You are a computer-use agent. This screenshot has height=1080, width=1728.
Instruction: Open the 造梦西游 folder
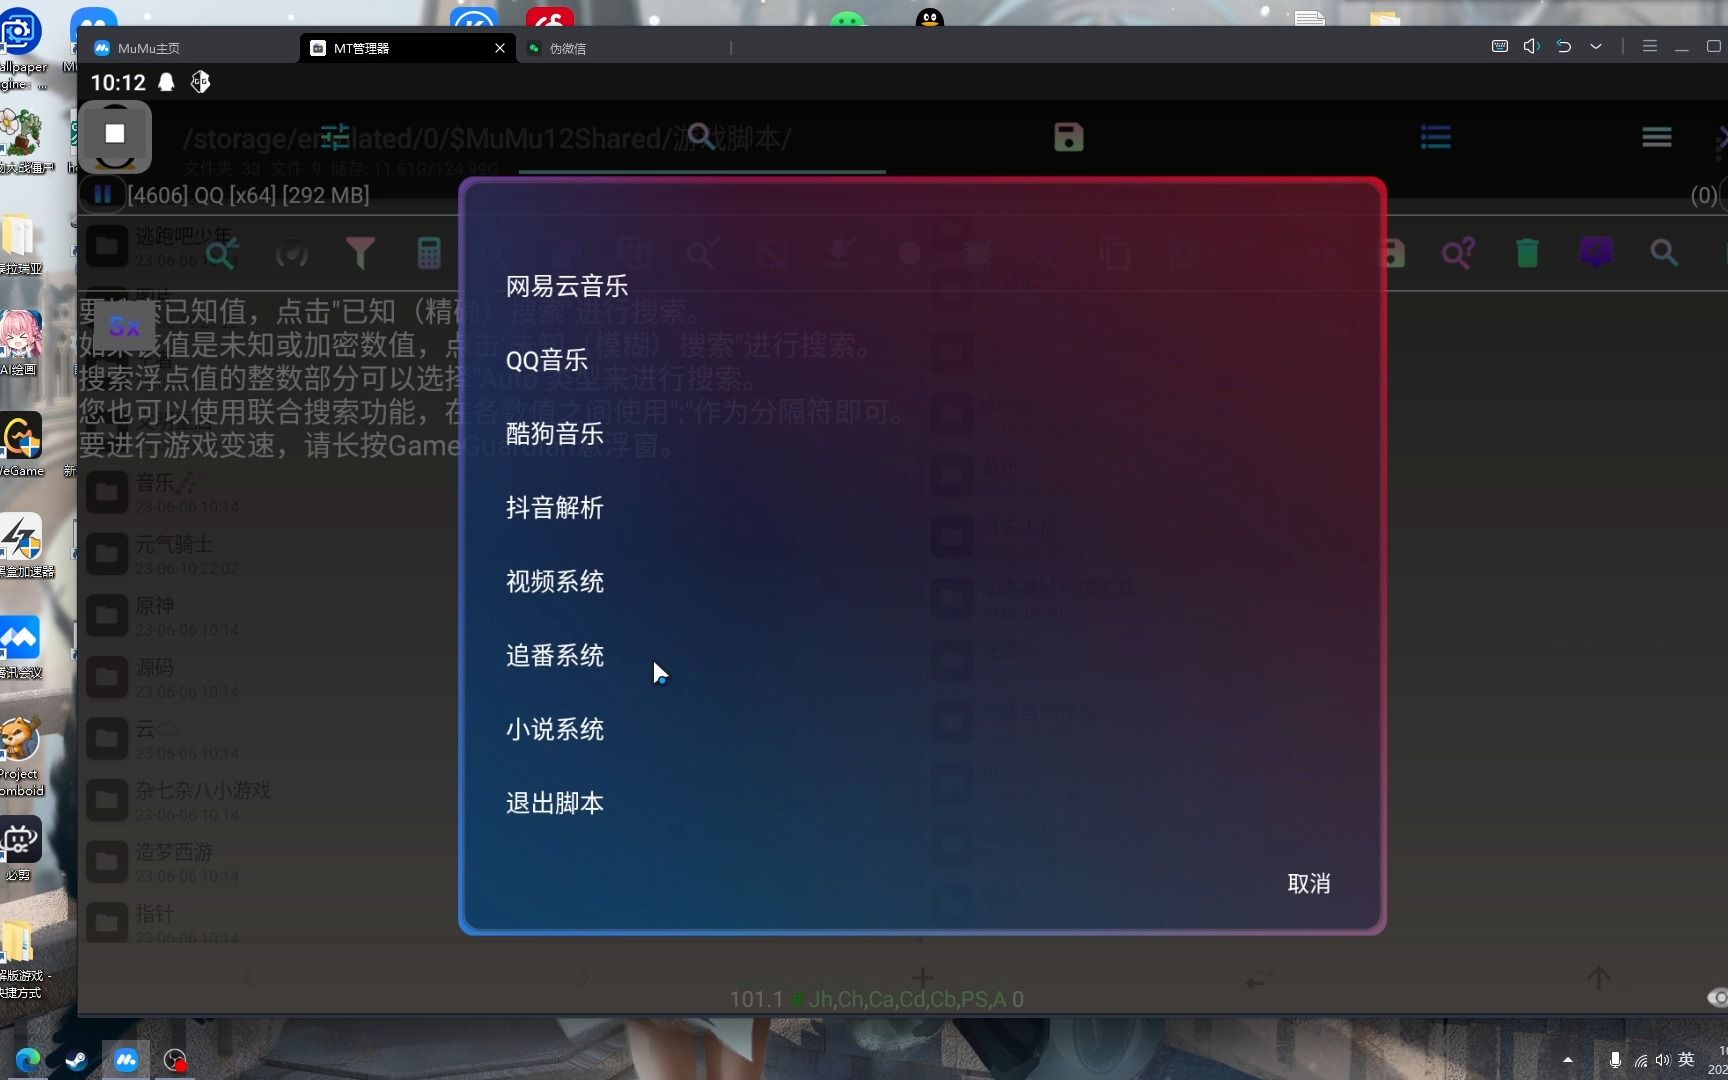(270, 861)
